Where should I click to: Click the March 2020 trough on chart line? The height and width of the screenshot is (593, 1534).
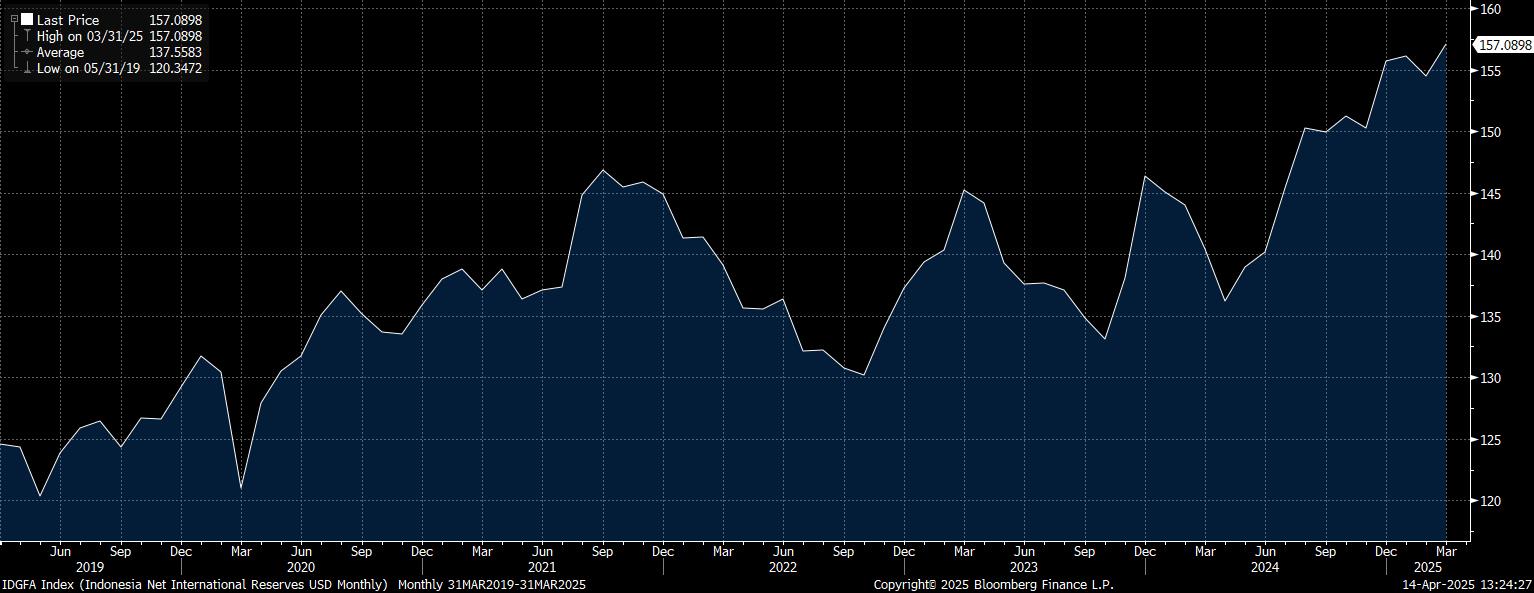point(241,488)
